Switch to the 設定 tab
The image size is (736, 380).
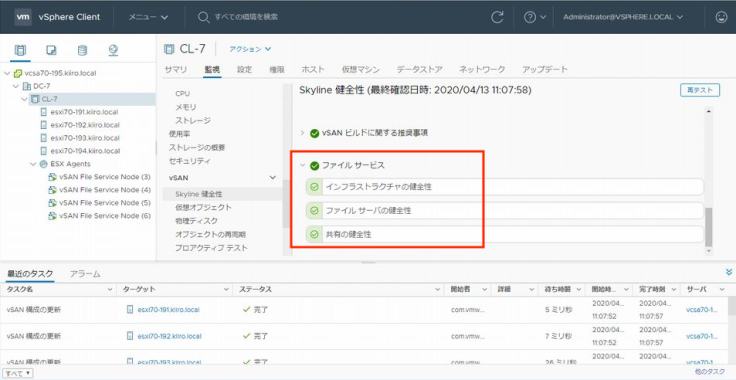click(245, 69)
